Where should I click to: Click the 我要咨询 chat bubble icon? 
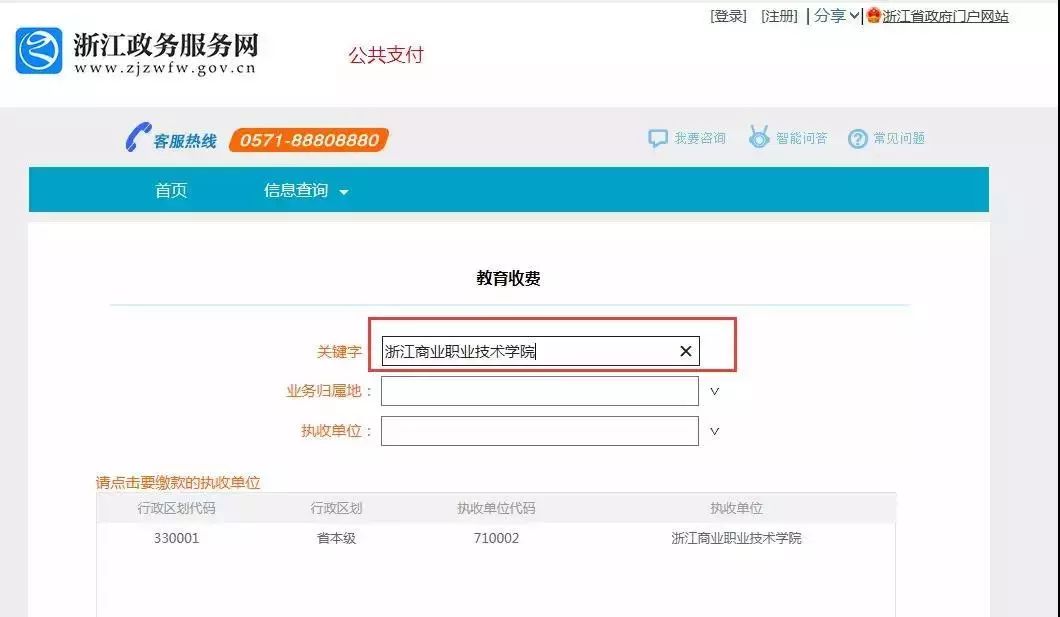(x=657, y=139)
